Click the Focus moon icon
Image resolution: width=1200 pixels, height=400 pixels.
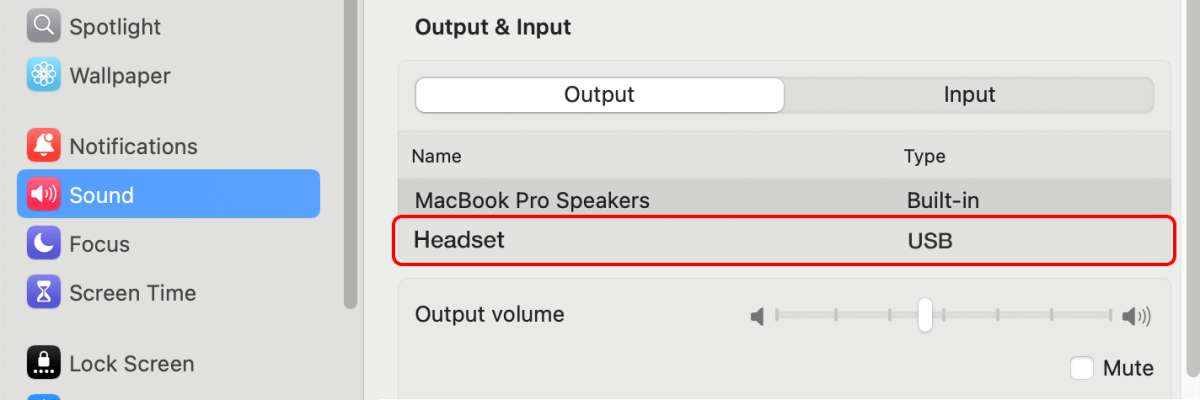click(44, 243)
